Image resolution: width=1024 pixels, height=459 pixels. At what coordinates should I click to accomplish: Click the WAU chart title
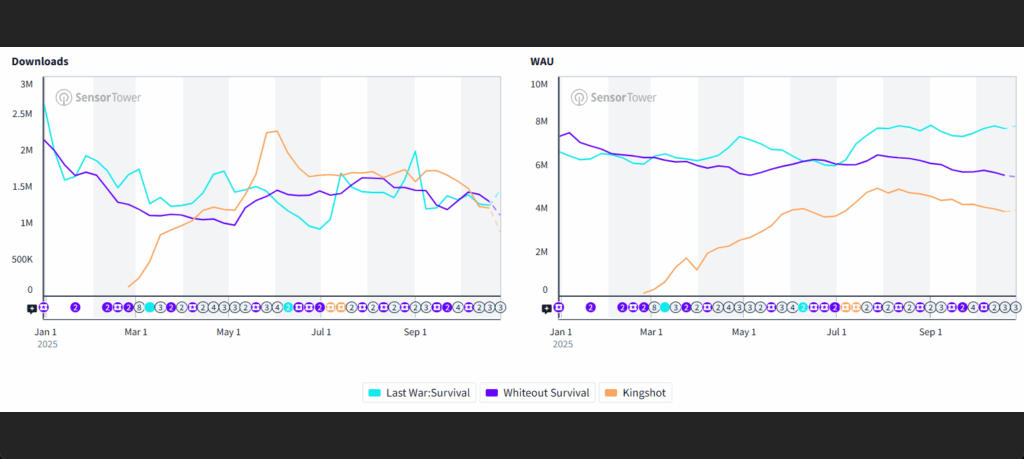click(542, 61)
